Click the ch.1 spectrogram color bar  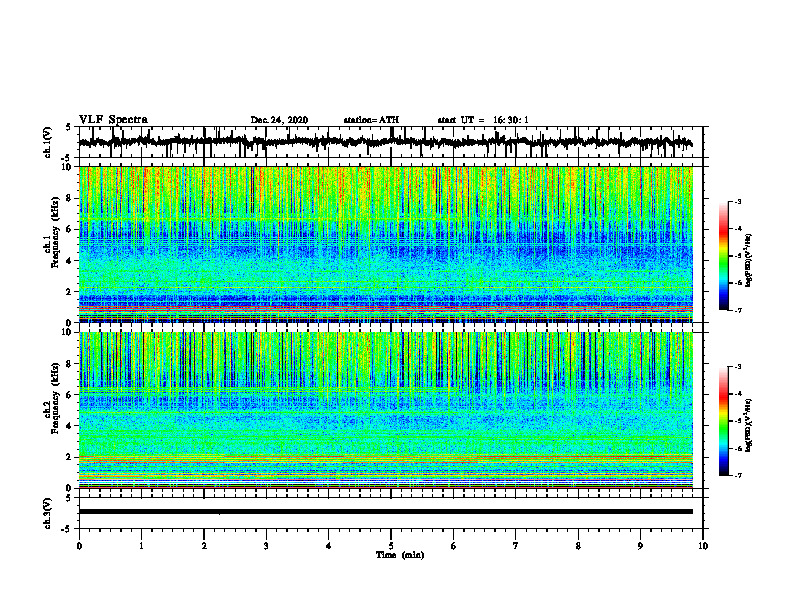click(724, 256)
